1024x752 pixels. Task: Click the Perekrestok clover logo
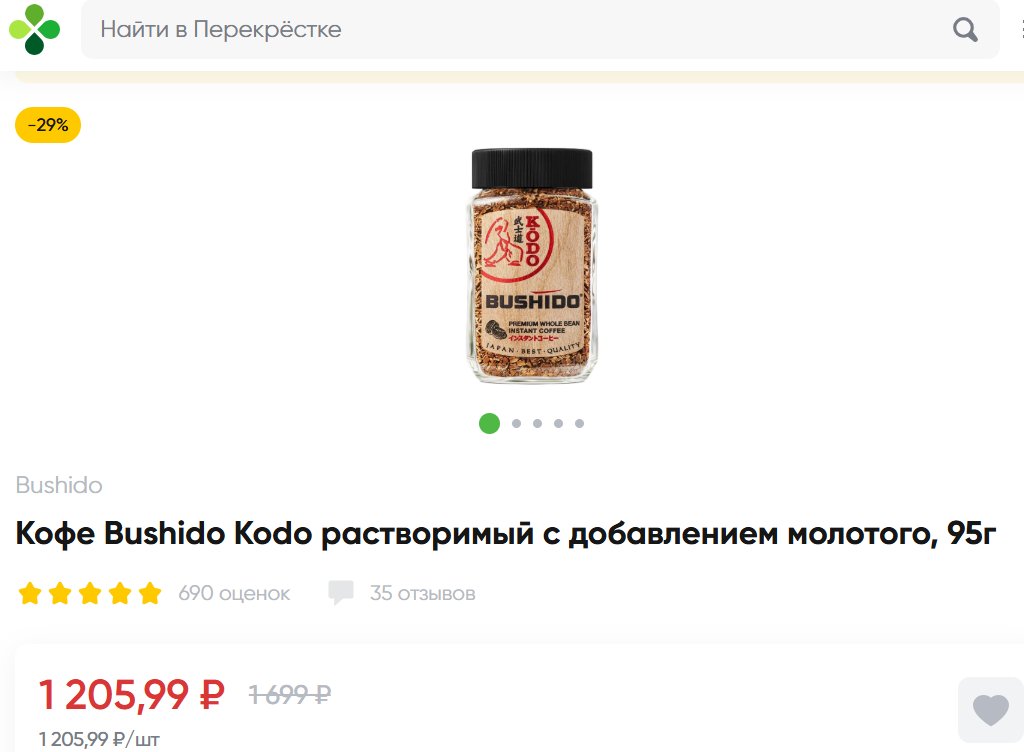(34, 29)
